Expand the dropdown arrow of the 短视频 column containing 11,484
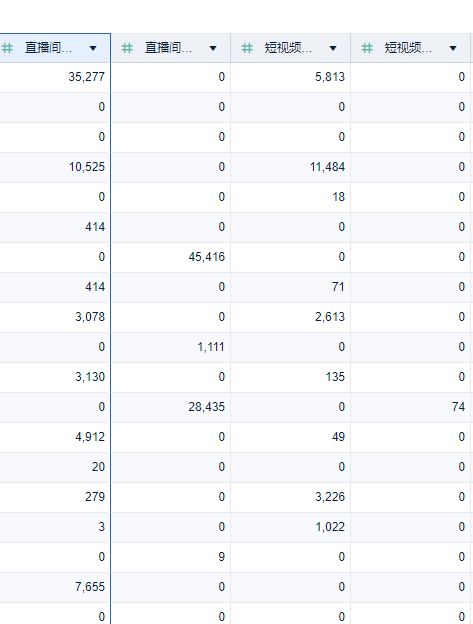This screenshot has width=473, height=624. pos(333,49)
